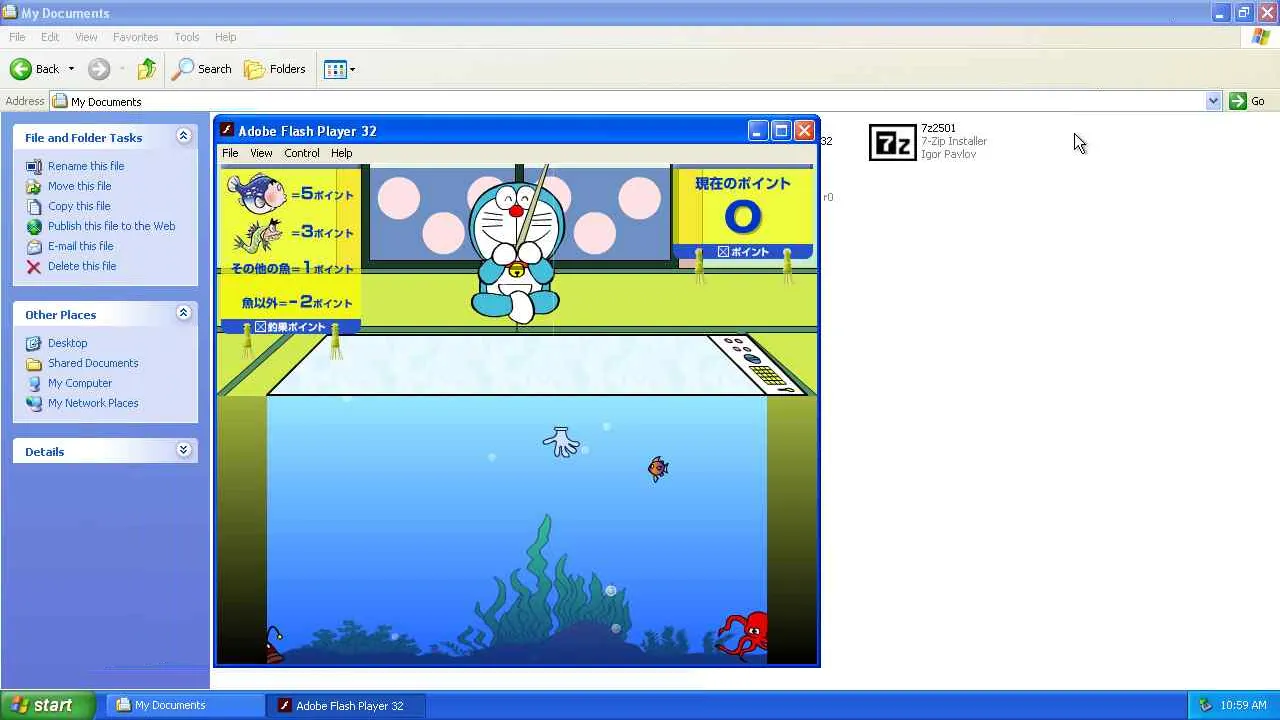Click Publish this file to the Web
The width and height of the screenshot is (1280, 720).
[x=111, y=226]
